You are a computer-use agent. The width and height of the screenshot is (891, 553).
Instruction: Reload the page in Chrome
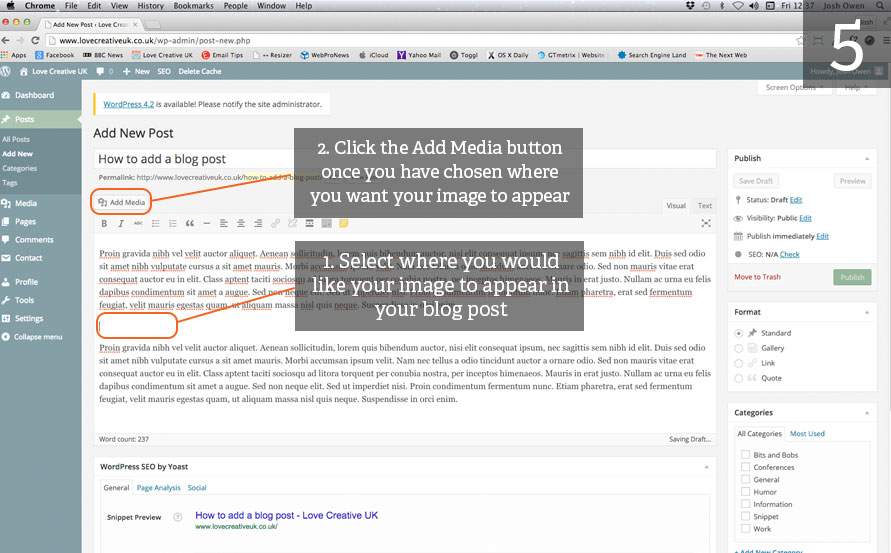(37, 40)
